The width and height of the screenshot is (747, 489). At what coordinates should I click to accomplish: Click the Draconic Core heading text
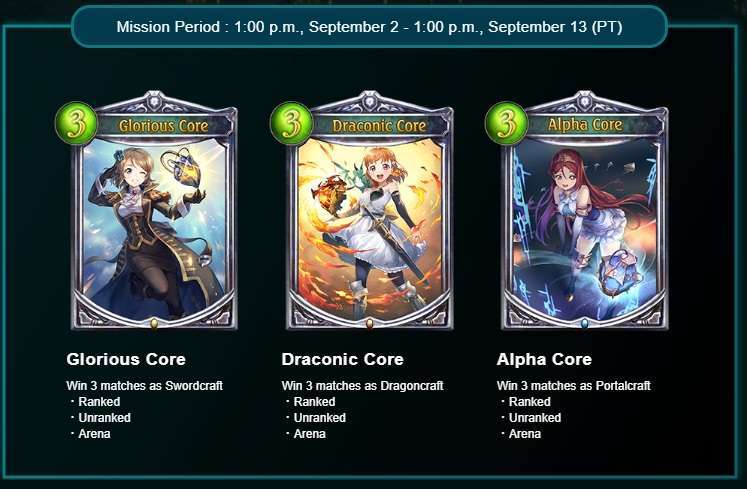click(342, 359)
